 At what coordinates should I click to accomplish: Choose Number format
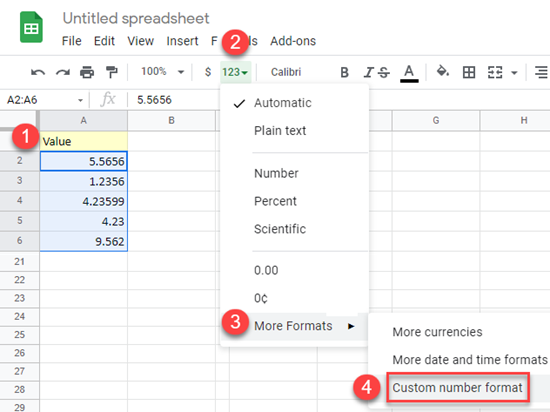coord(295,173)
